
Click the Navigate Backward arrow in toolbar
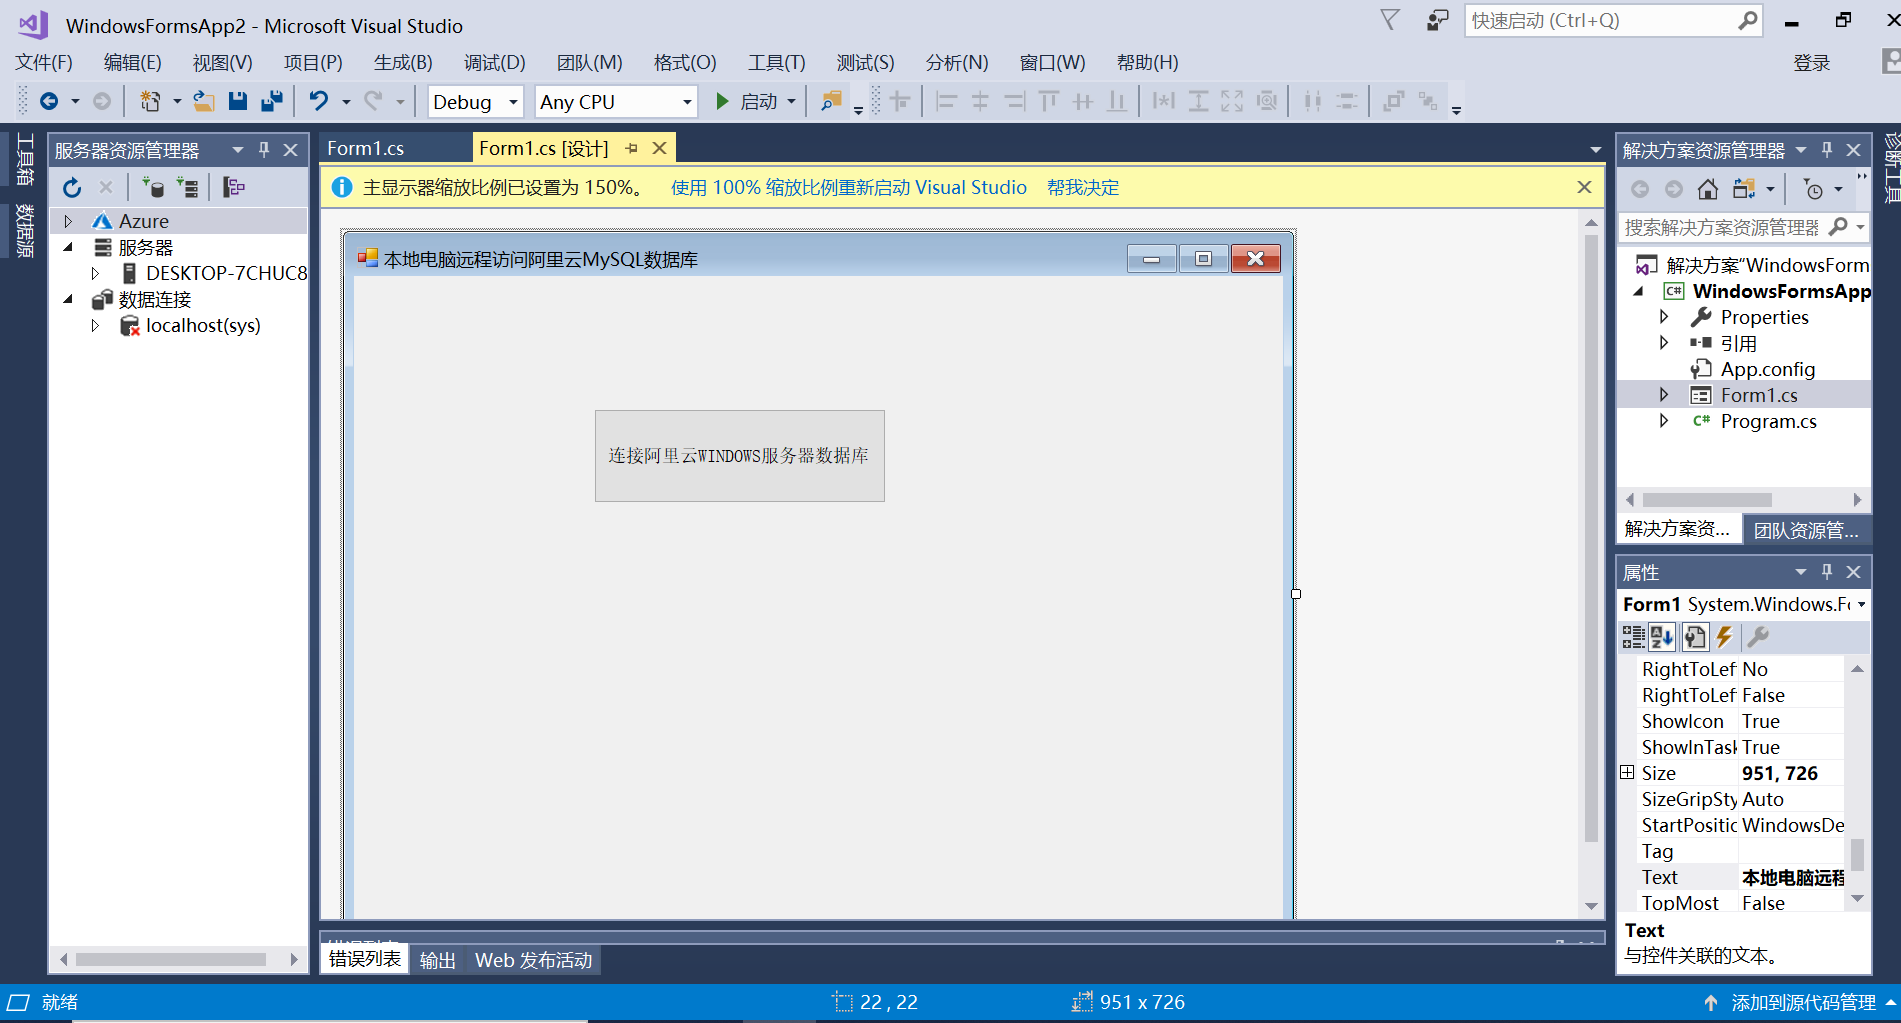[49, 101]
